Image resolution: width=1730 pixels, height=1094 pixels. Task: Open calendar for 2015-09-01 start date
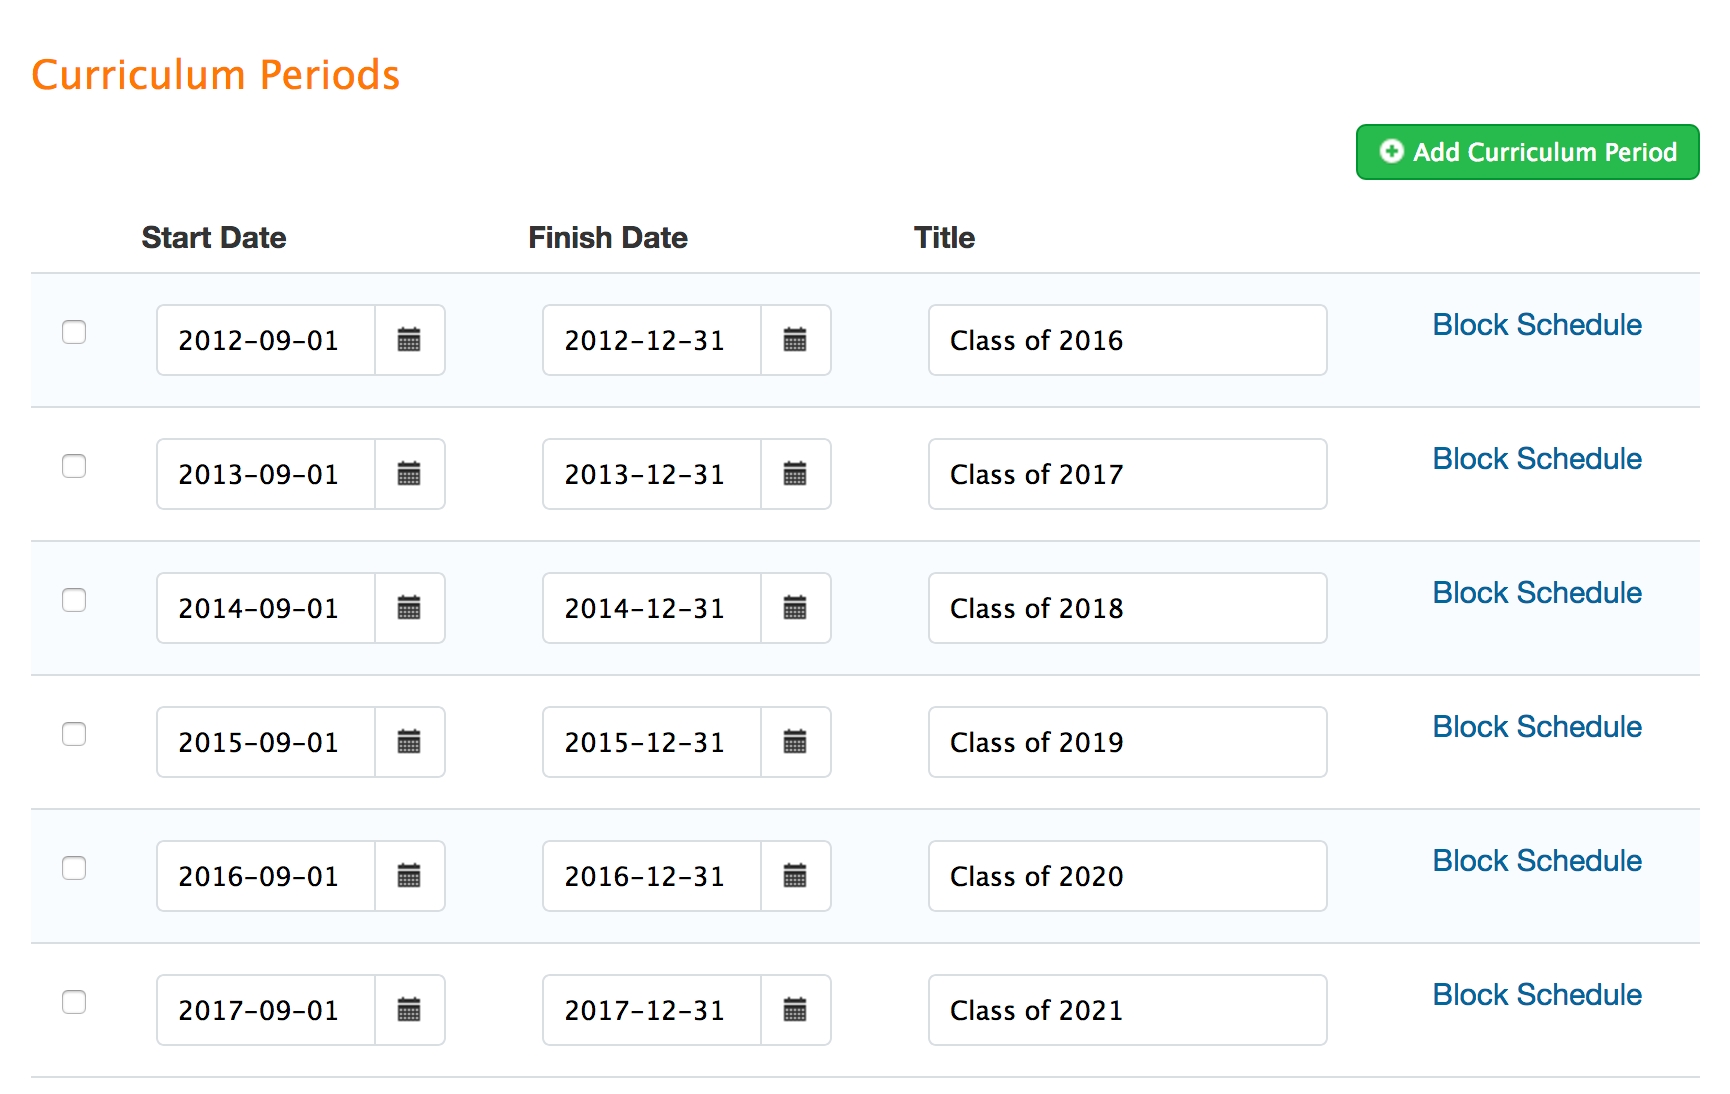(409, 742)
